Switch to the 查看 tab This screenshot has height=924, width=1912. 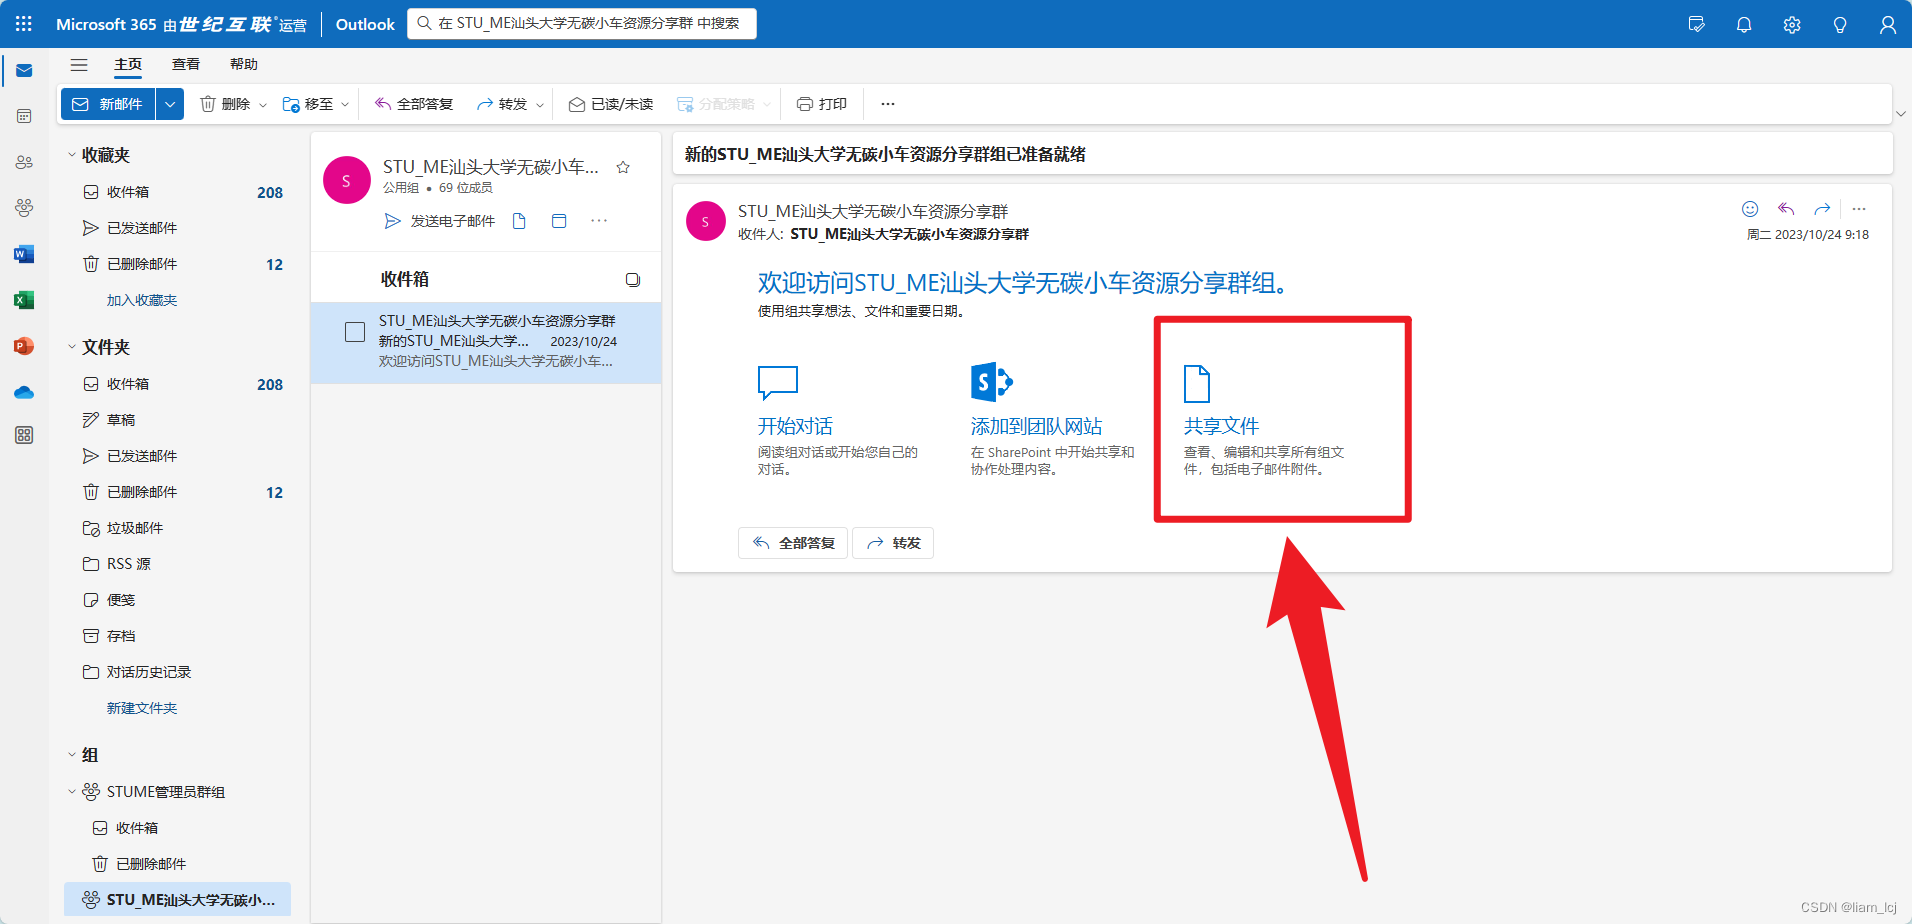point(186,64)
